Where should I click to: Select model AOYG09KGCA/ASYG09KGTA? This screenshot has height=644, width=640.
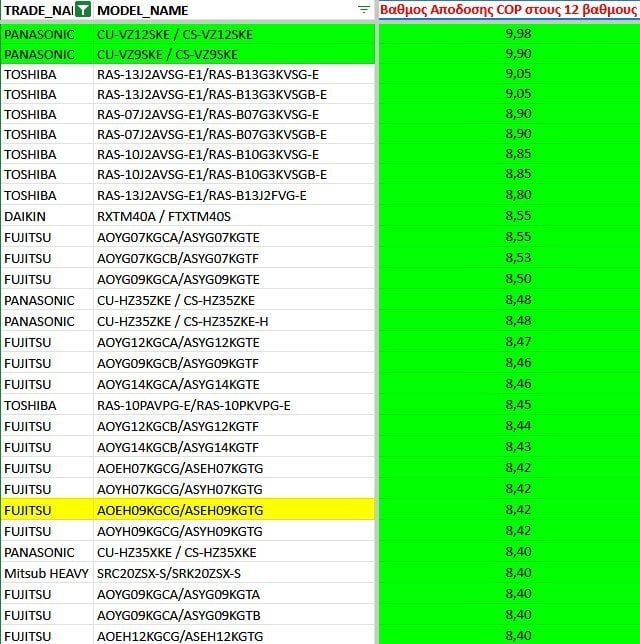click(x=178, y=595)
